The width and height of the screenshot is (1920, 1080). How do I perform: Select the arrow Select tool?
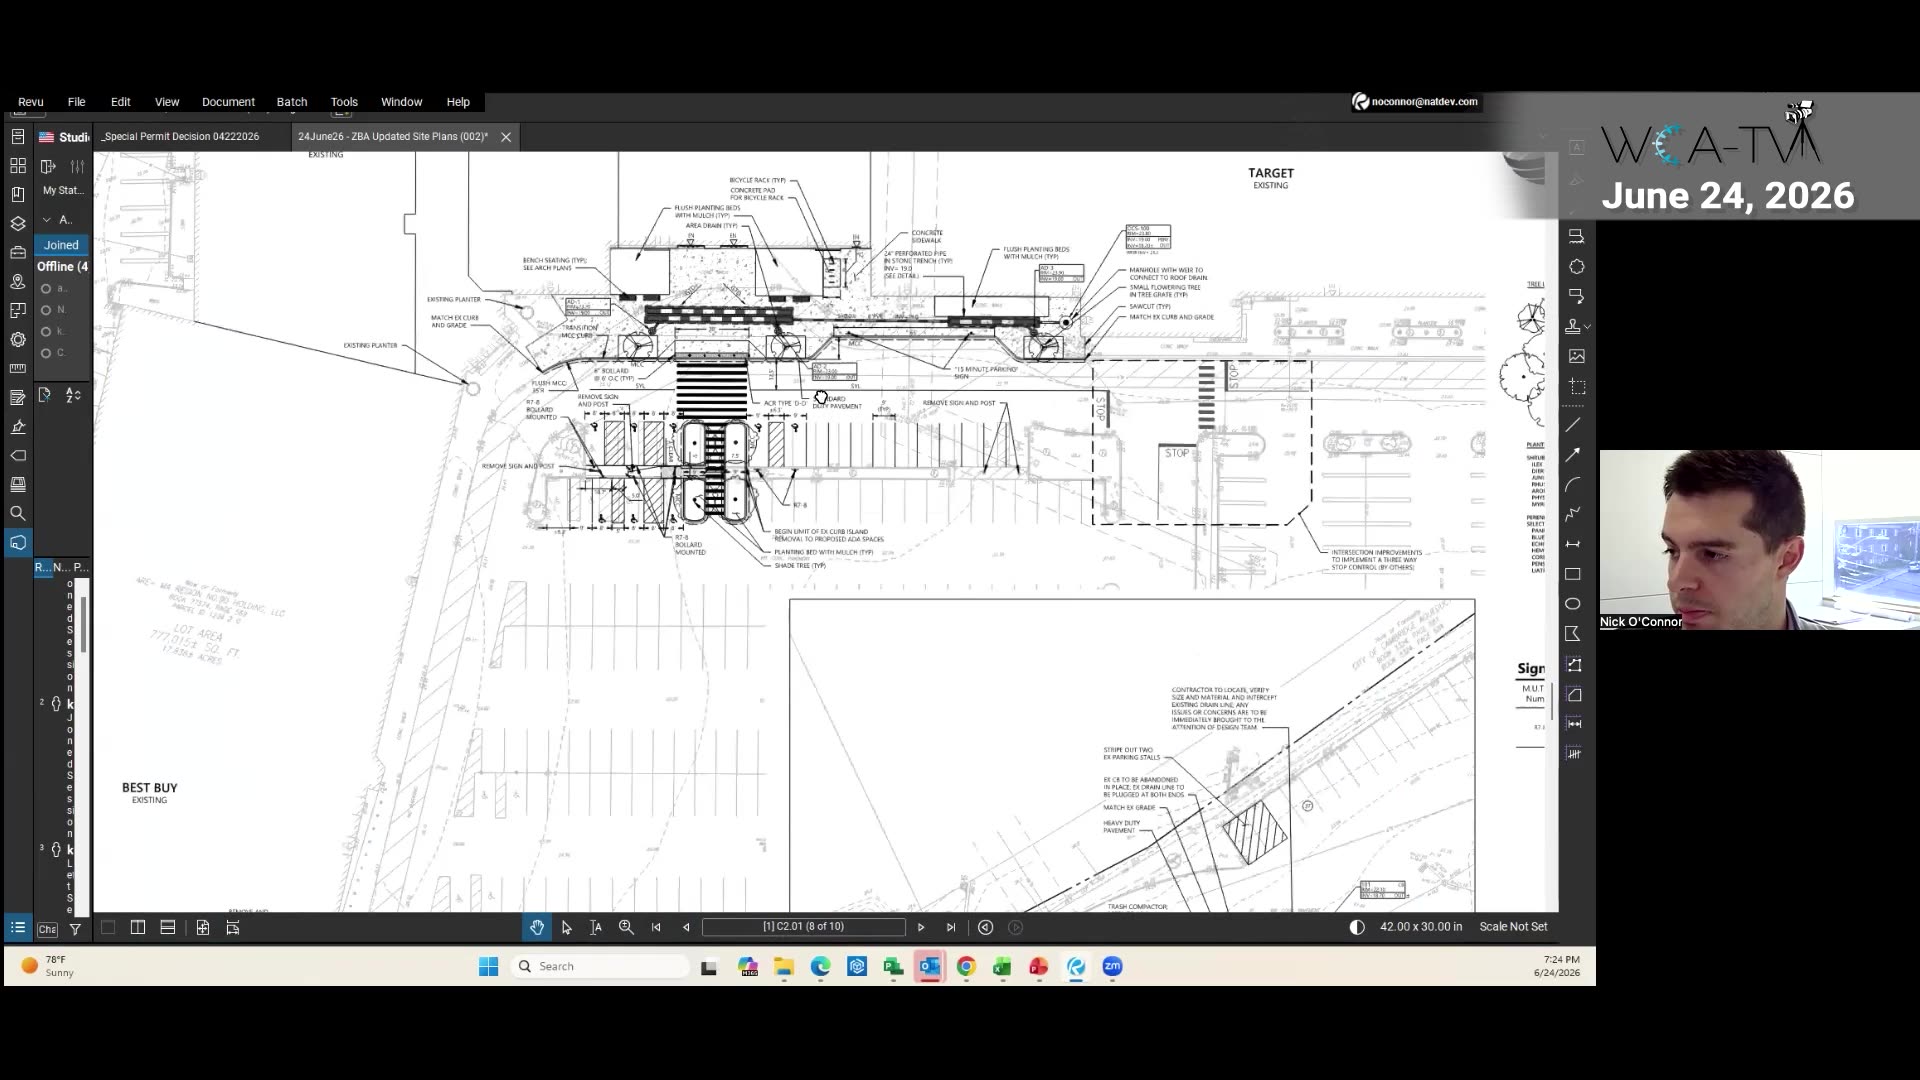tap(566, 927)
